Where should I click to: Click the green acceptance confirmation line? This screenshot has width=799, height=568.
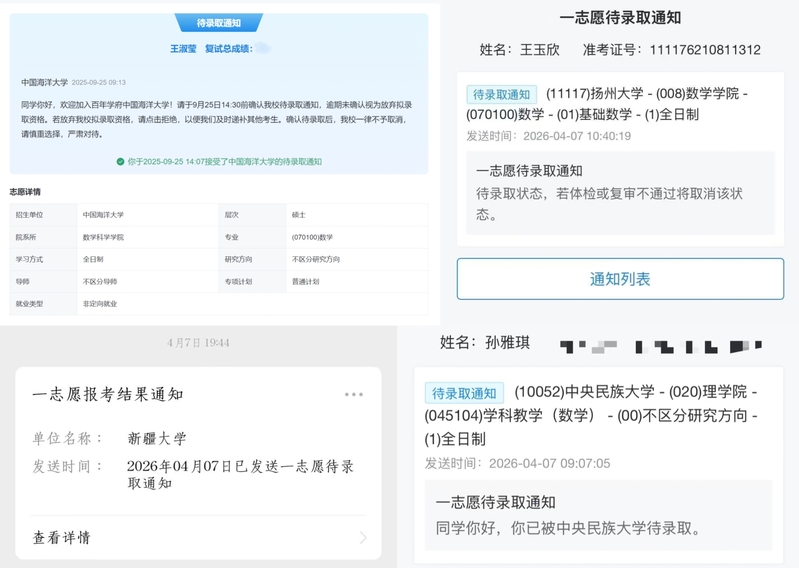pyautogui.click(x=219, y=161)
